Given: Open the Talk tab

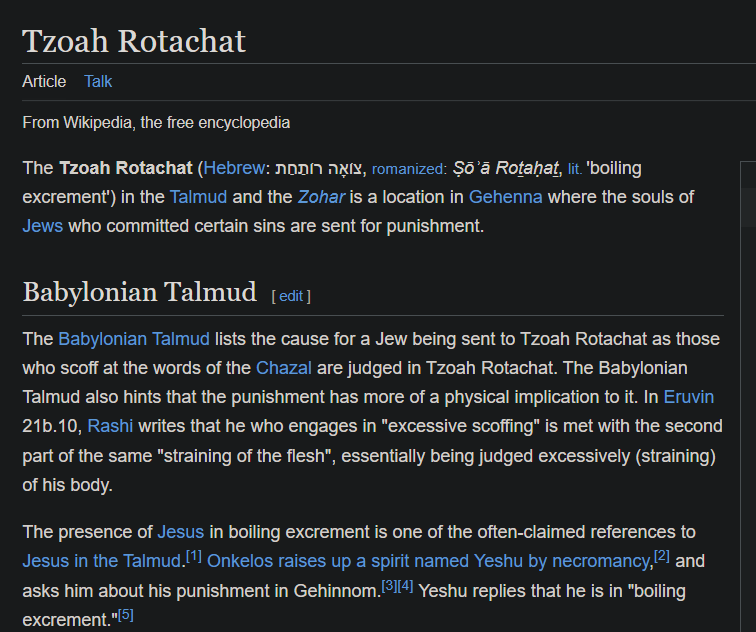Looking at the screenshot, I should tap(98, 81).
